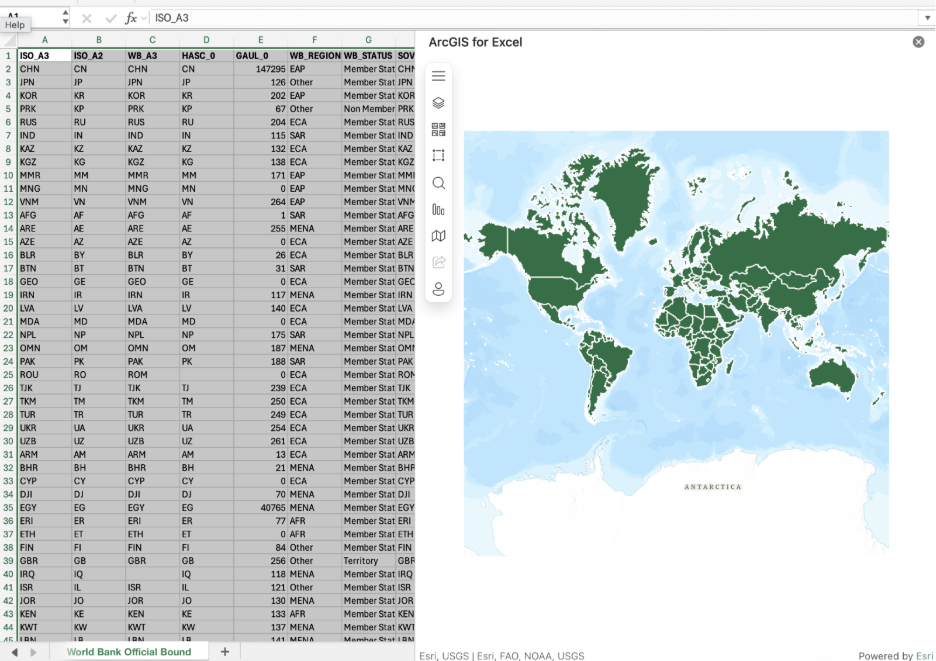Screen dimensions: 936x661
Task: Select column F header
Action: coord(315,40)
